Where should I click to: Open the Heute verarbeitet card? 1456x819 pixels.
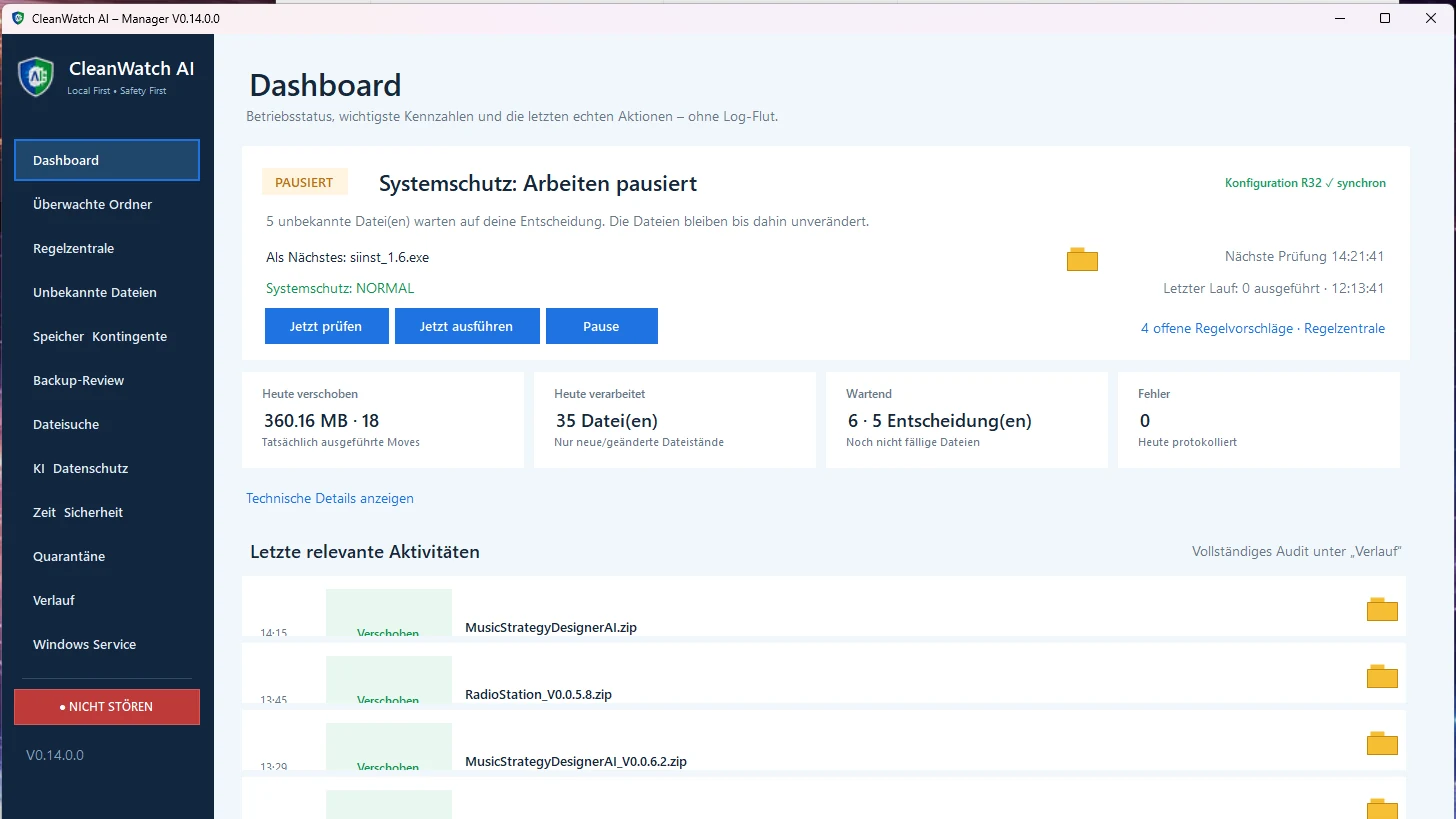pyautogui.click(x=675, y=420)
